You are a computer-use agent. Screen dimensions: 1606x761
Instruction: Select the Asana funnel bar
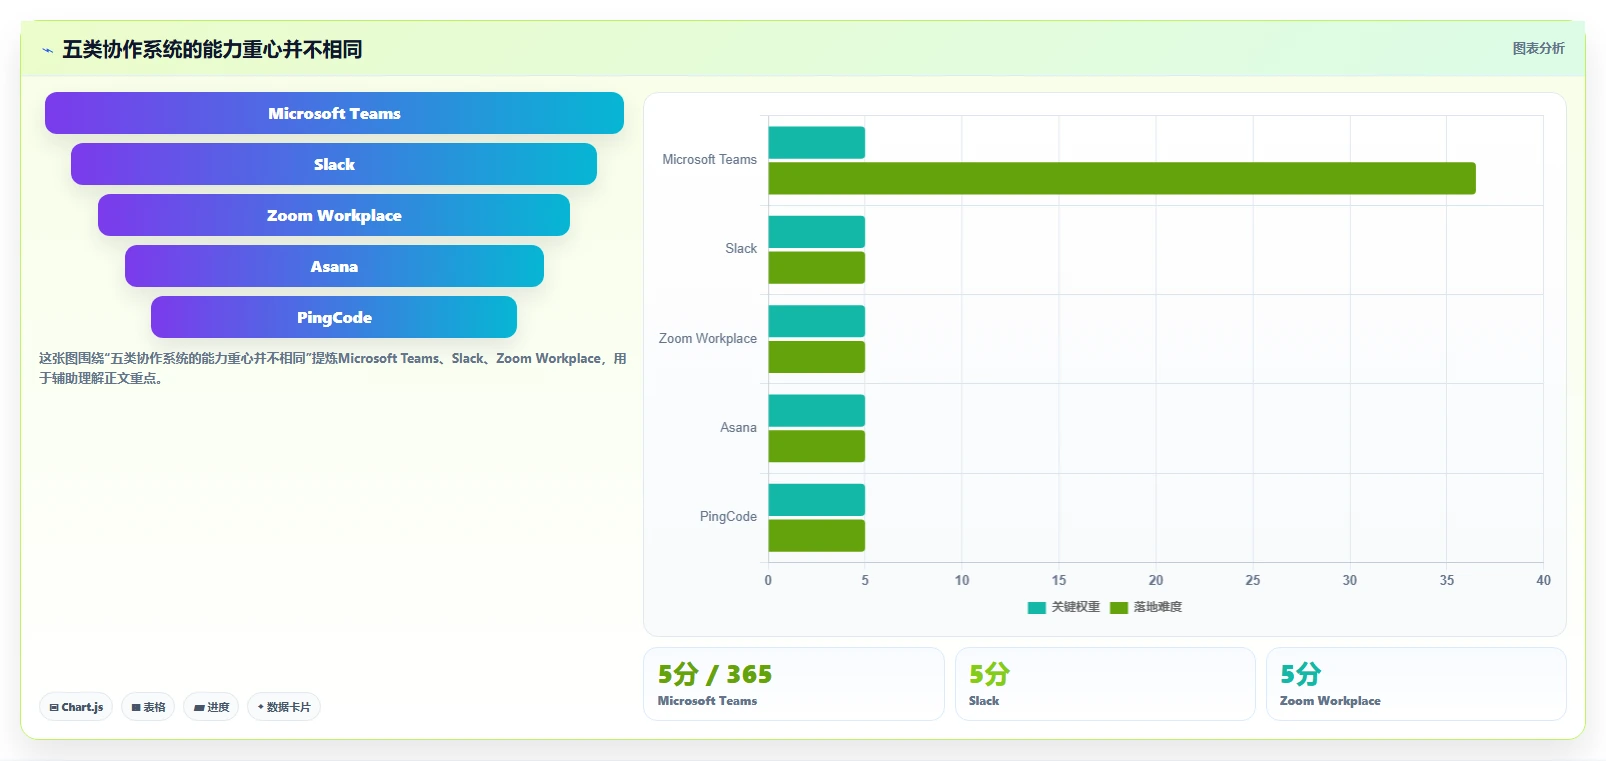pyautogui.click(x=334, y=266)
